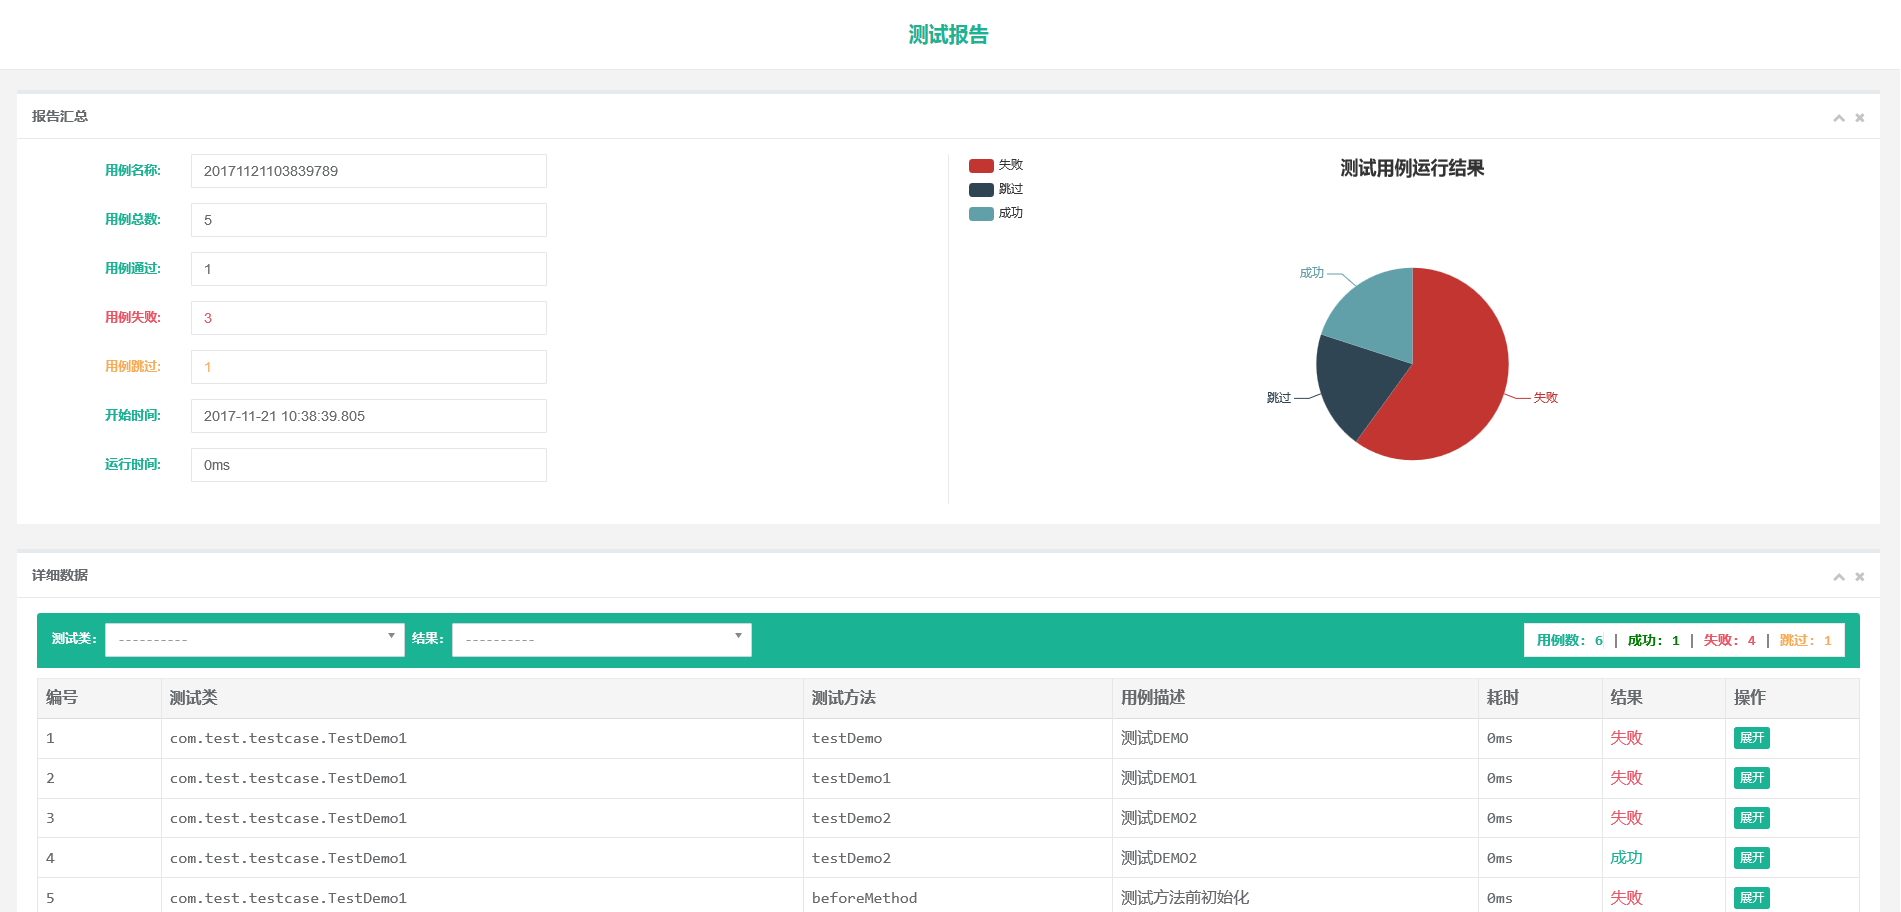Click the 测试用例运行结果 chart title

point(1412,168)
